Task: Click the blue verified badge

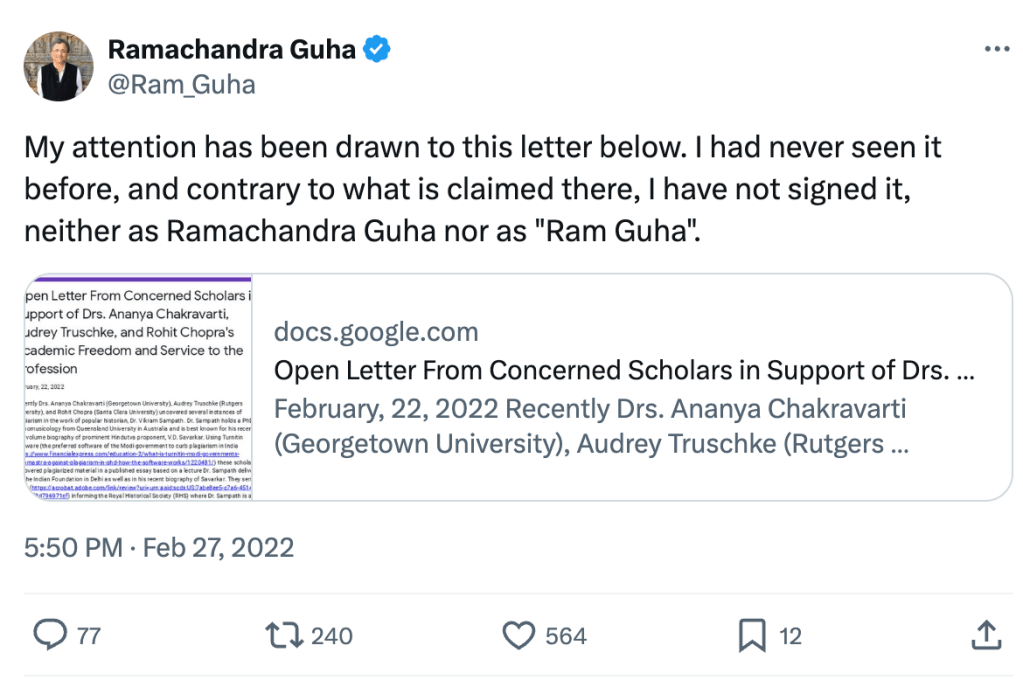Action: [377, 48]
